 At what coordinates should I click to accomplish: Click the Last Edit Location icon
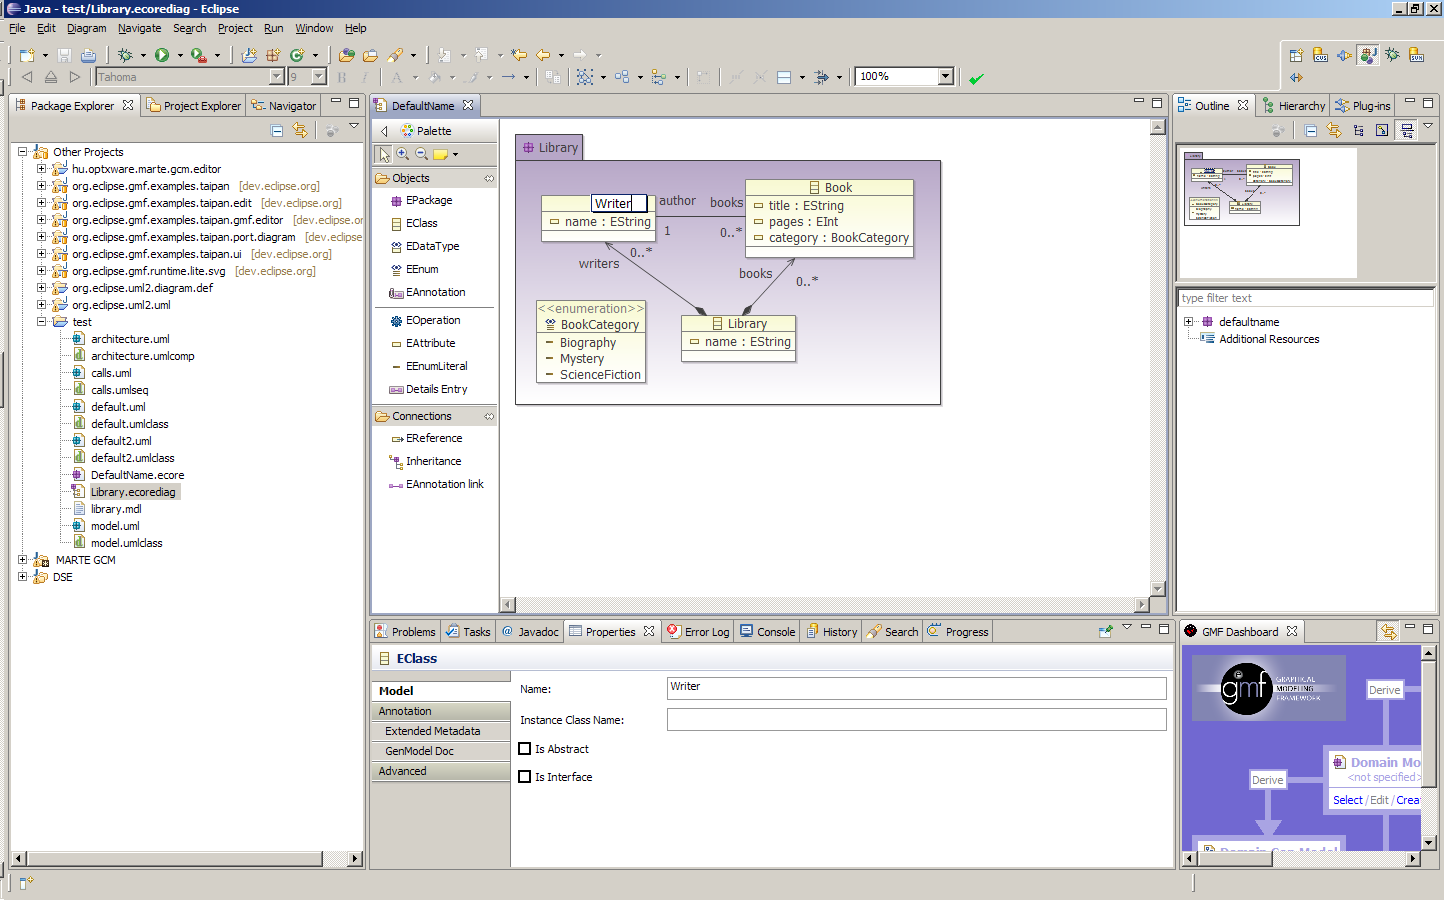pos(519,55)
